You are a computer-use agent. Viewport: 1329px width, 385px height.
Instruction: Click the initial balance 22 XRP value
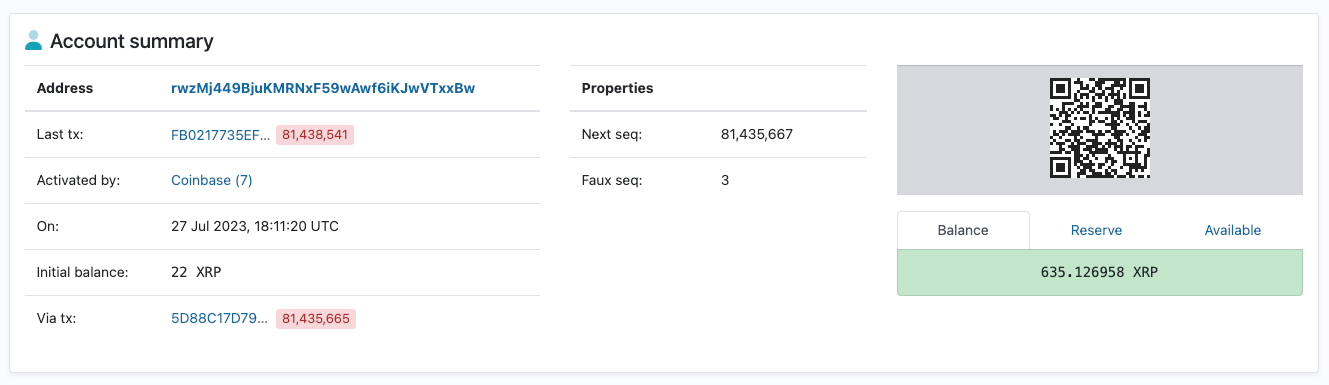[196, 272]
